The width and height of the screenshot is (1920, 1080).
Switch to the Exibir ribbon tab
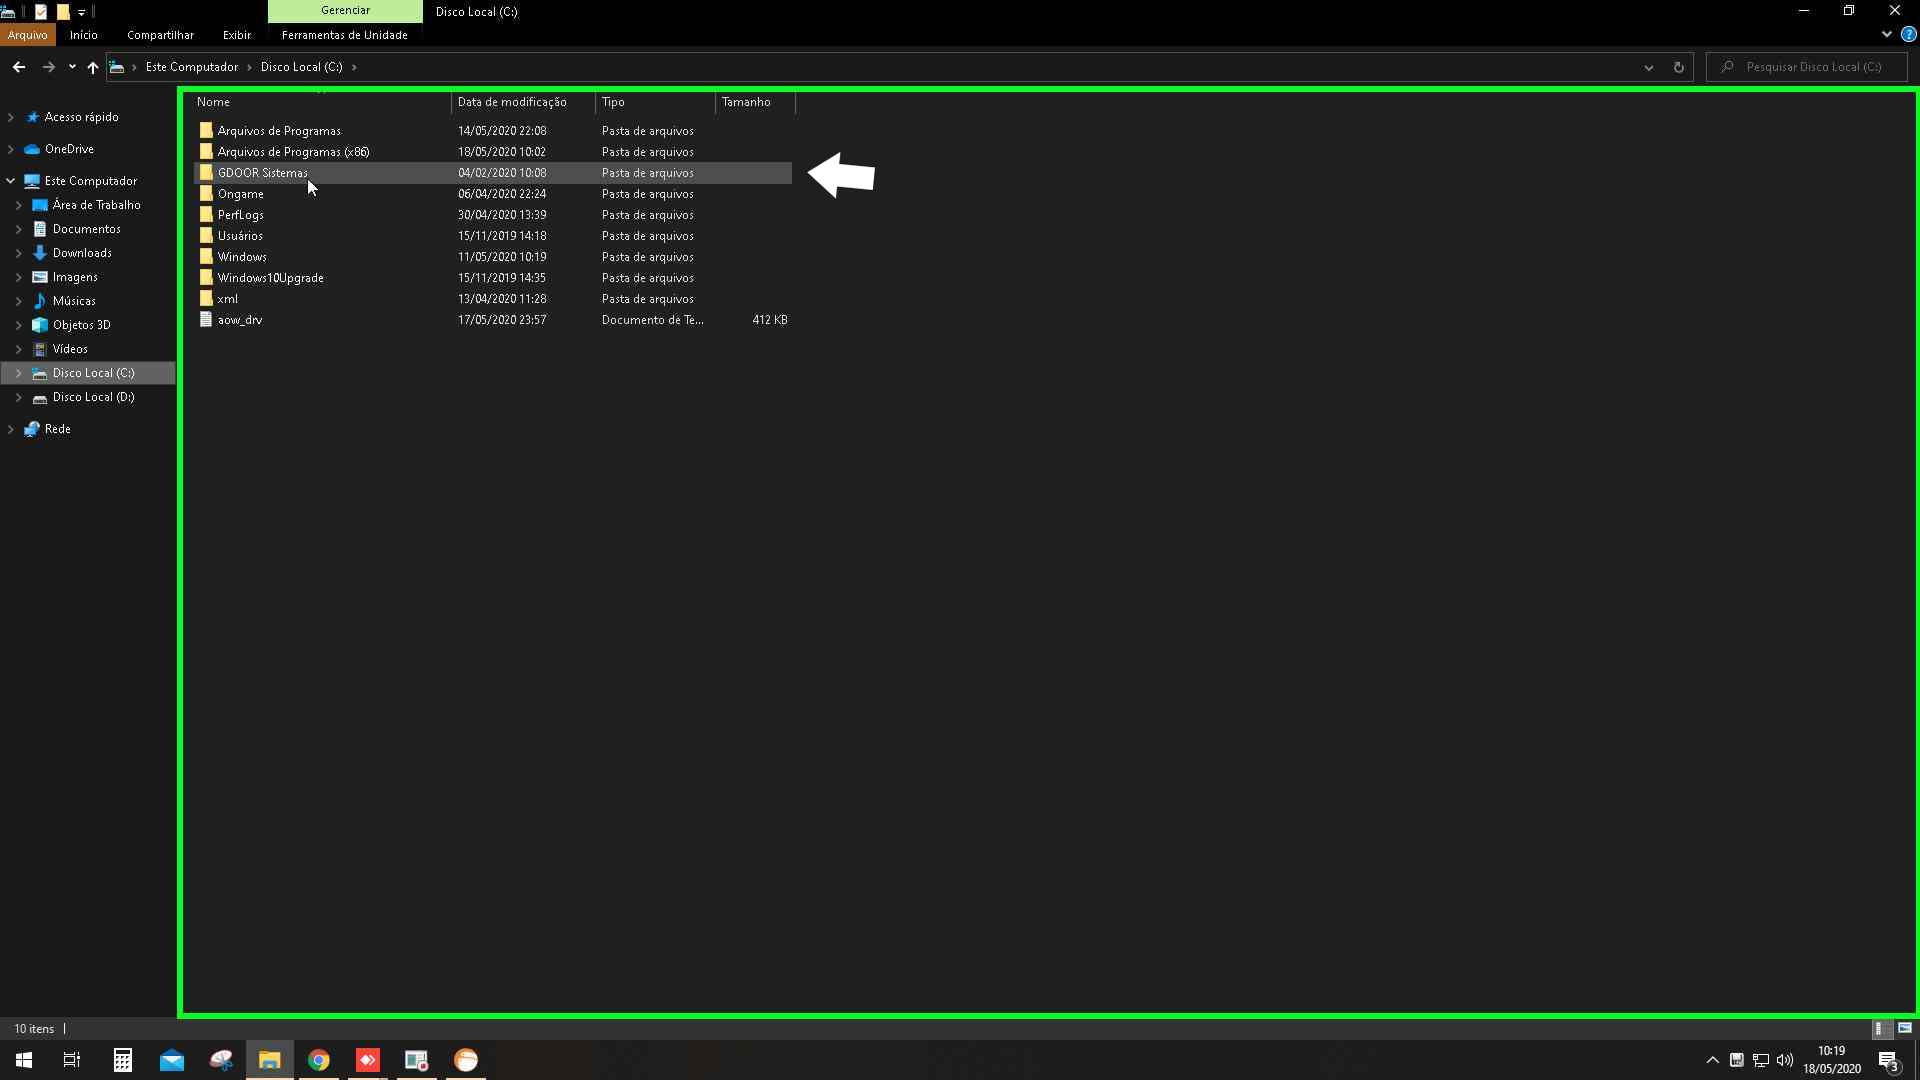click(x=237, y=35)
